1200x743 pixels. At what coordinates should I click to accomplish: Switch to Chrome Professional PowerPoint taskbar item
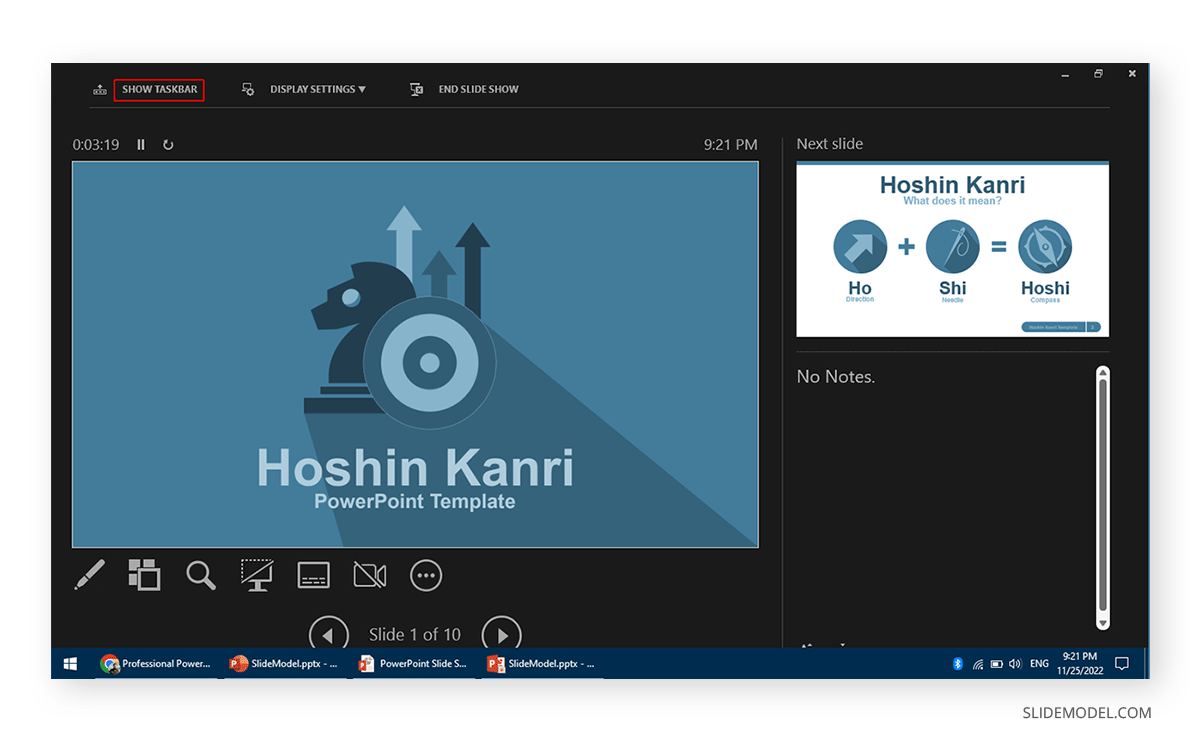156,663
